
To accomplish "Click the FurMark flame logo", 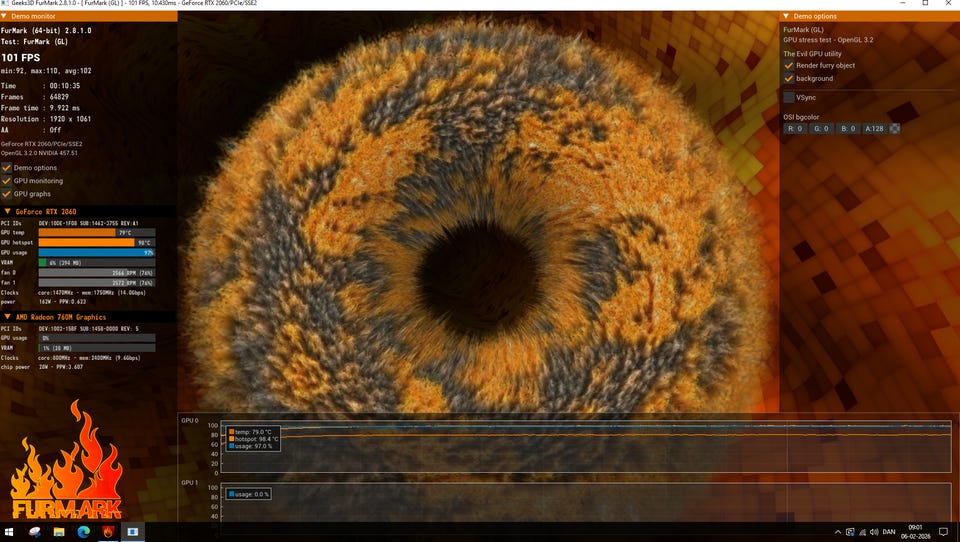I will click(x=66, y=461).
